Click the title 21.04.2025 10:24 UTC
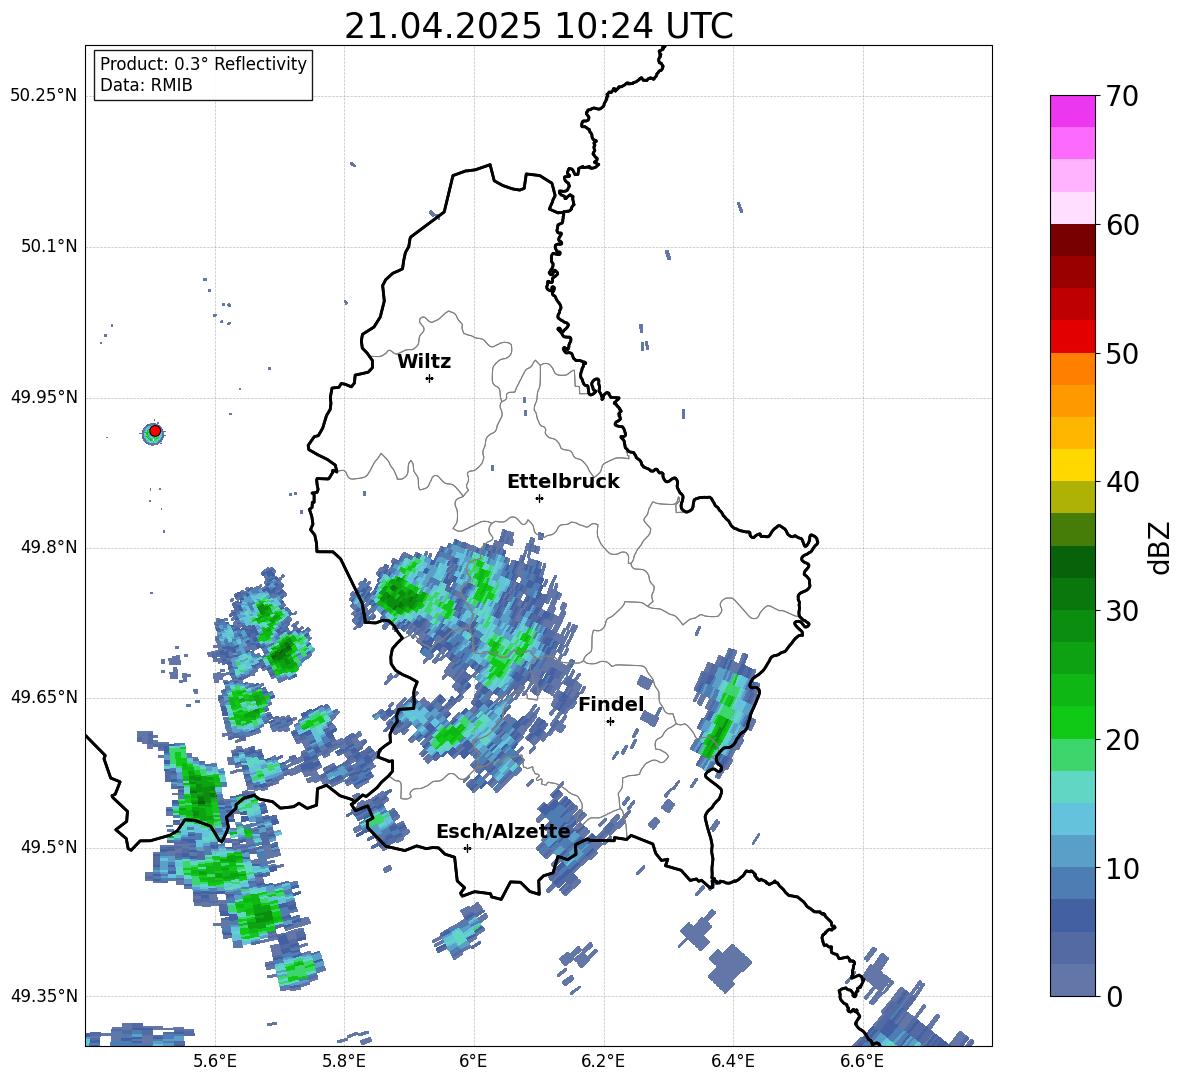 click(x=538, y=26)
